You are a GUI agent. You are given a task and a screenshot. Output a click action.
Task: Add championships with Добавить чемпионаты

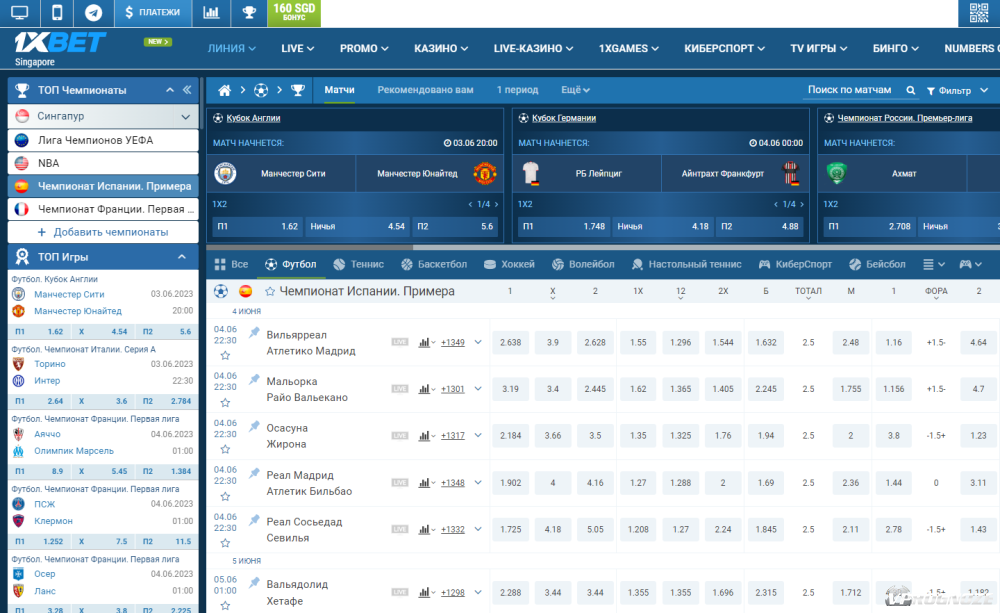[103, 232]
